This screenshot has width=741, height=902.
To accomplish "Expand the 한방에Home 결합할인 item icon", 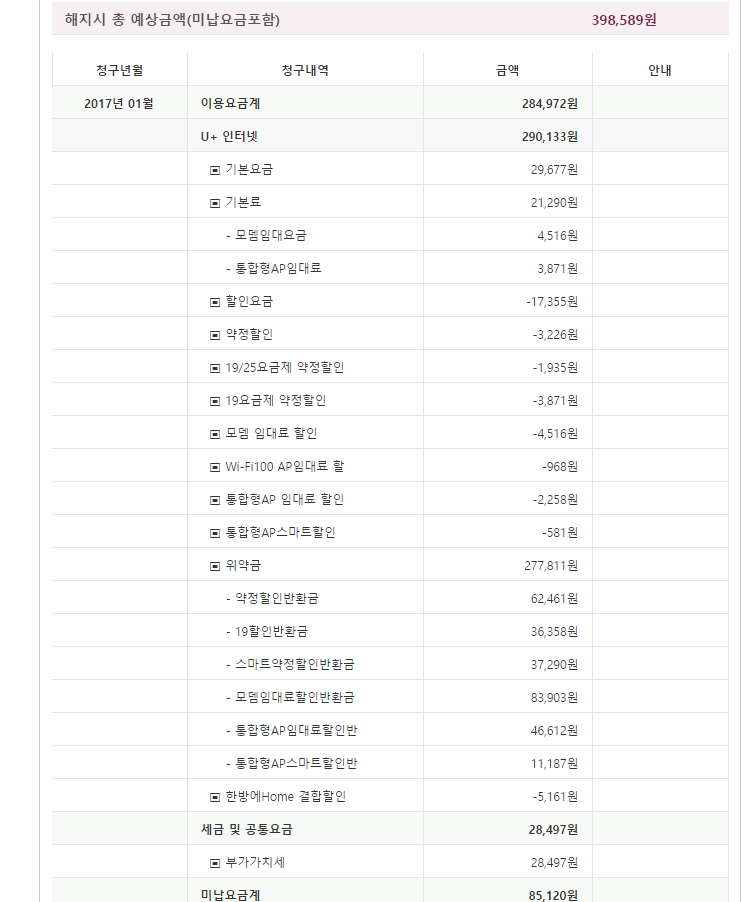I will click(x=214, y=797).
